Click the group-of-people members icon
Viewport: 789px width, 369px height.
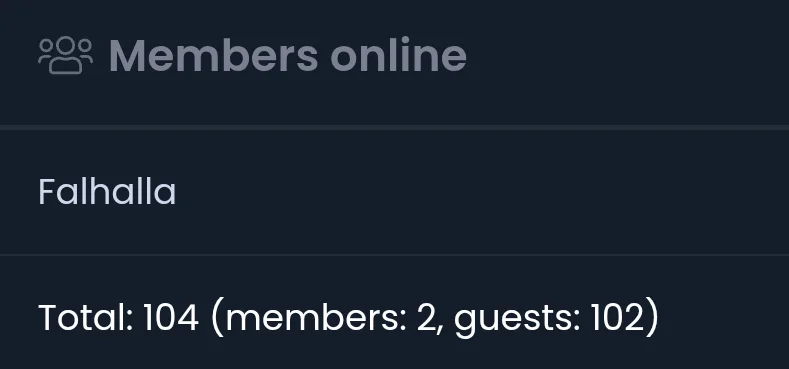(65, 55)
